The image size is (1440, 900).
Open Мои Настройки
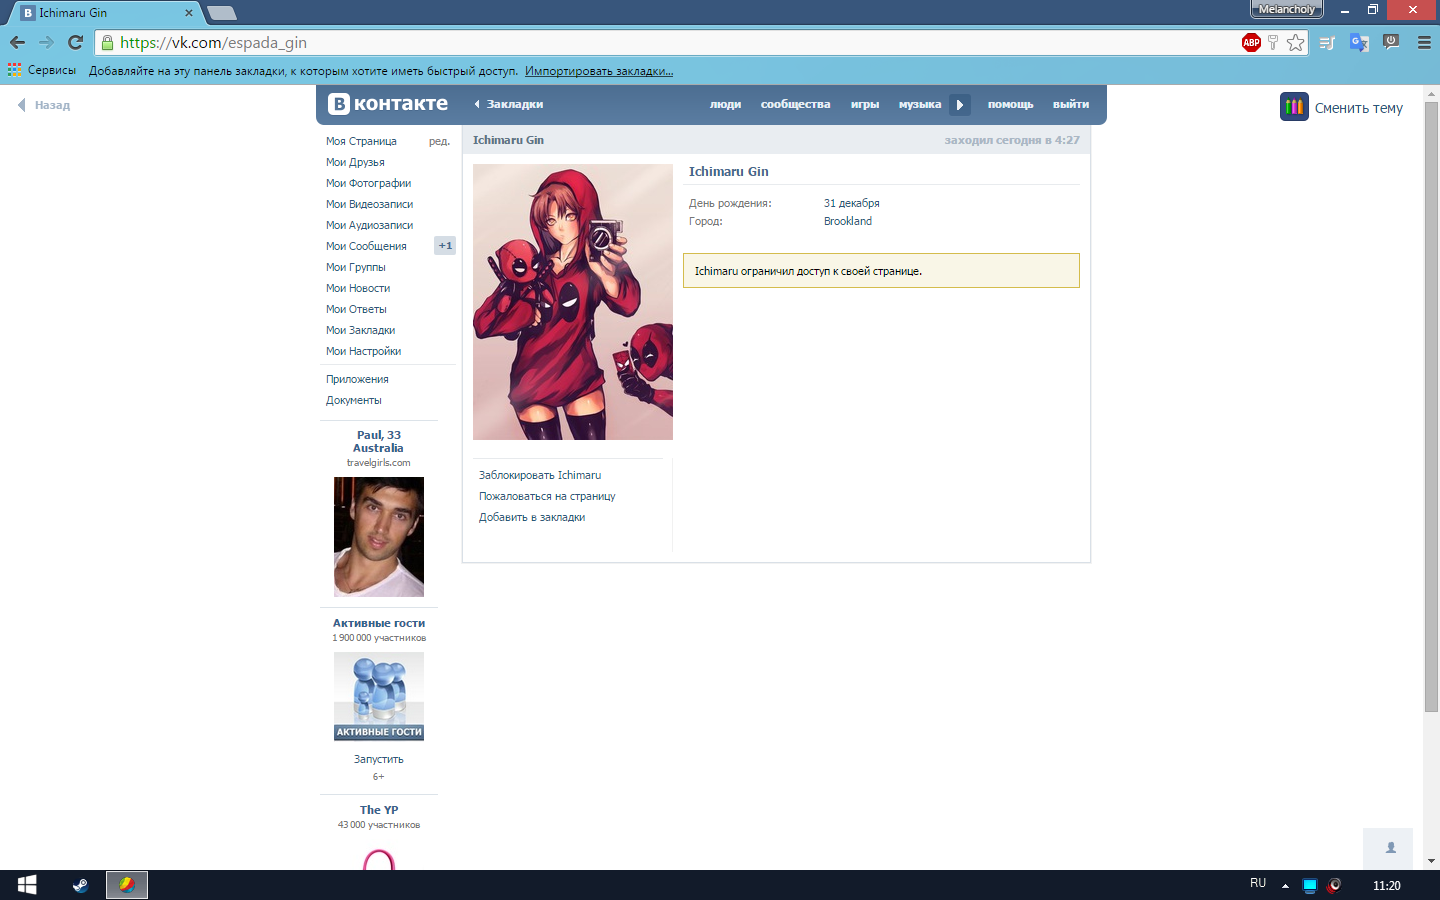(363, 351)
